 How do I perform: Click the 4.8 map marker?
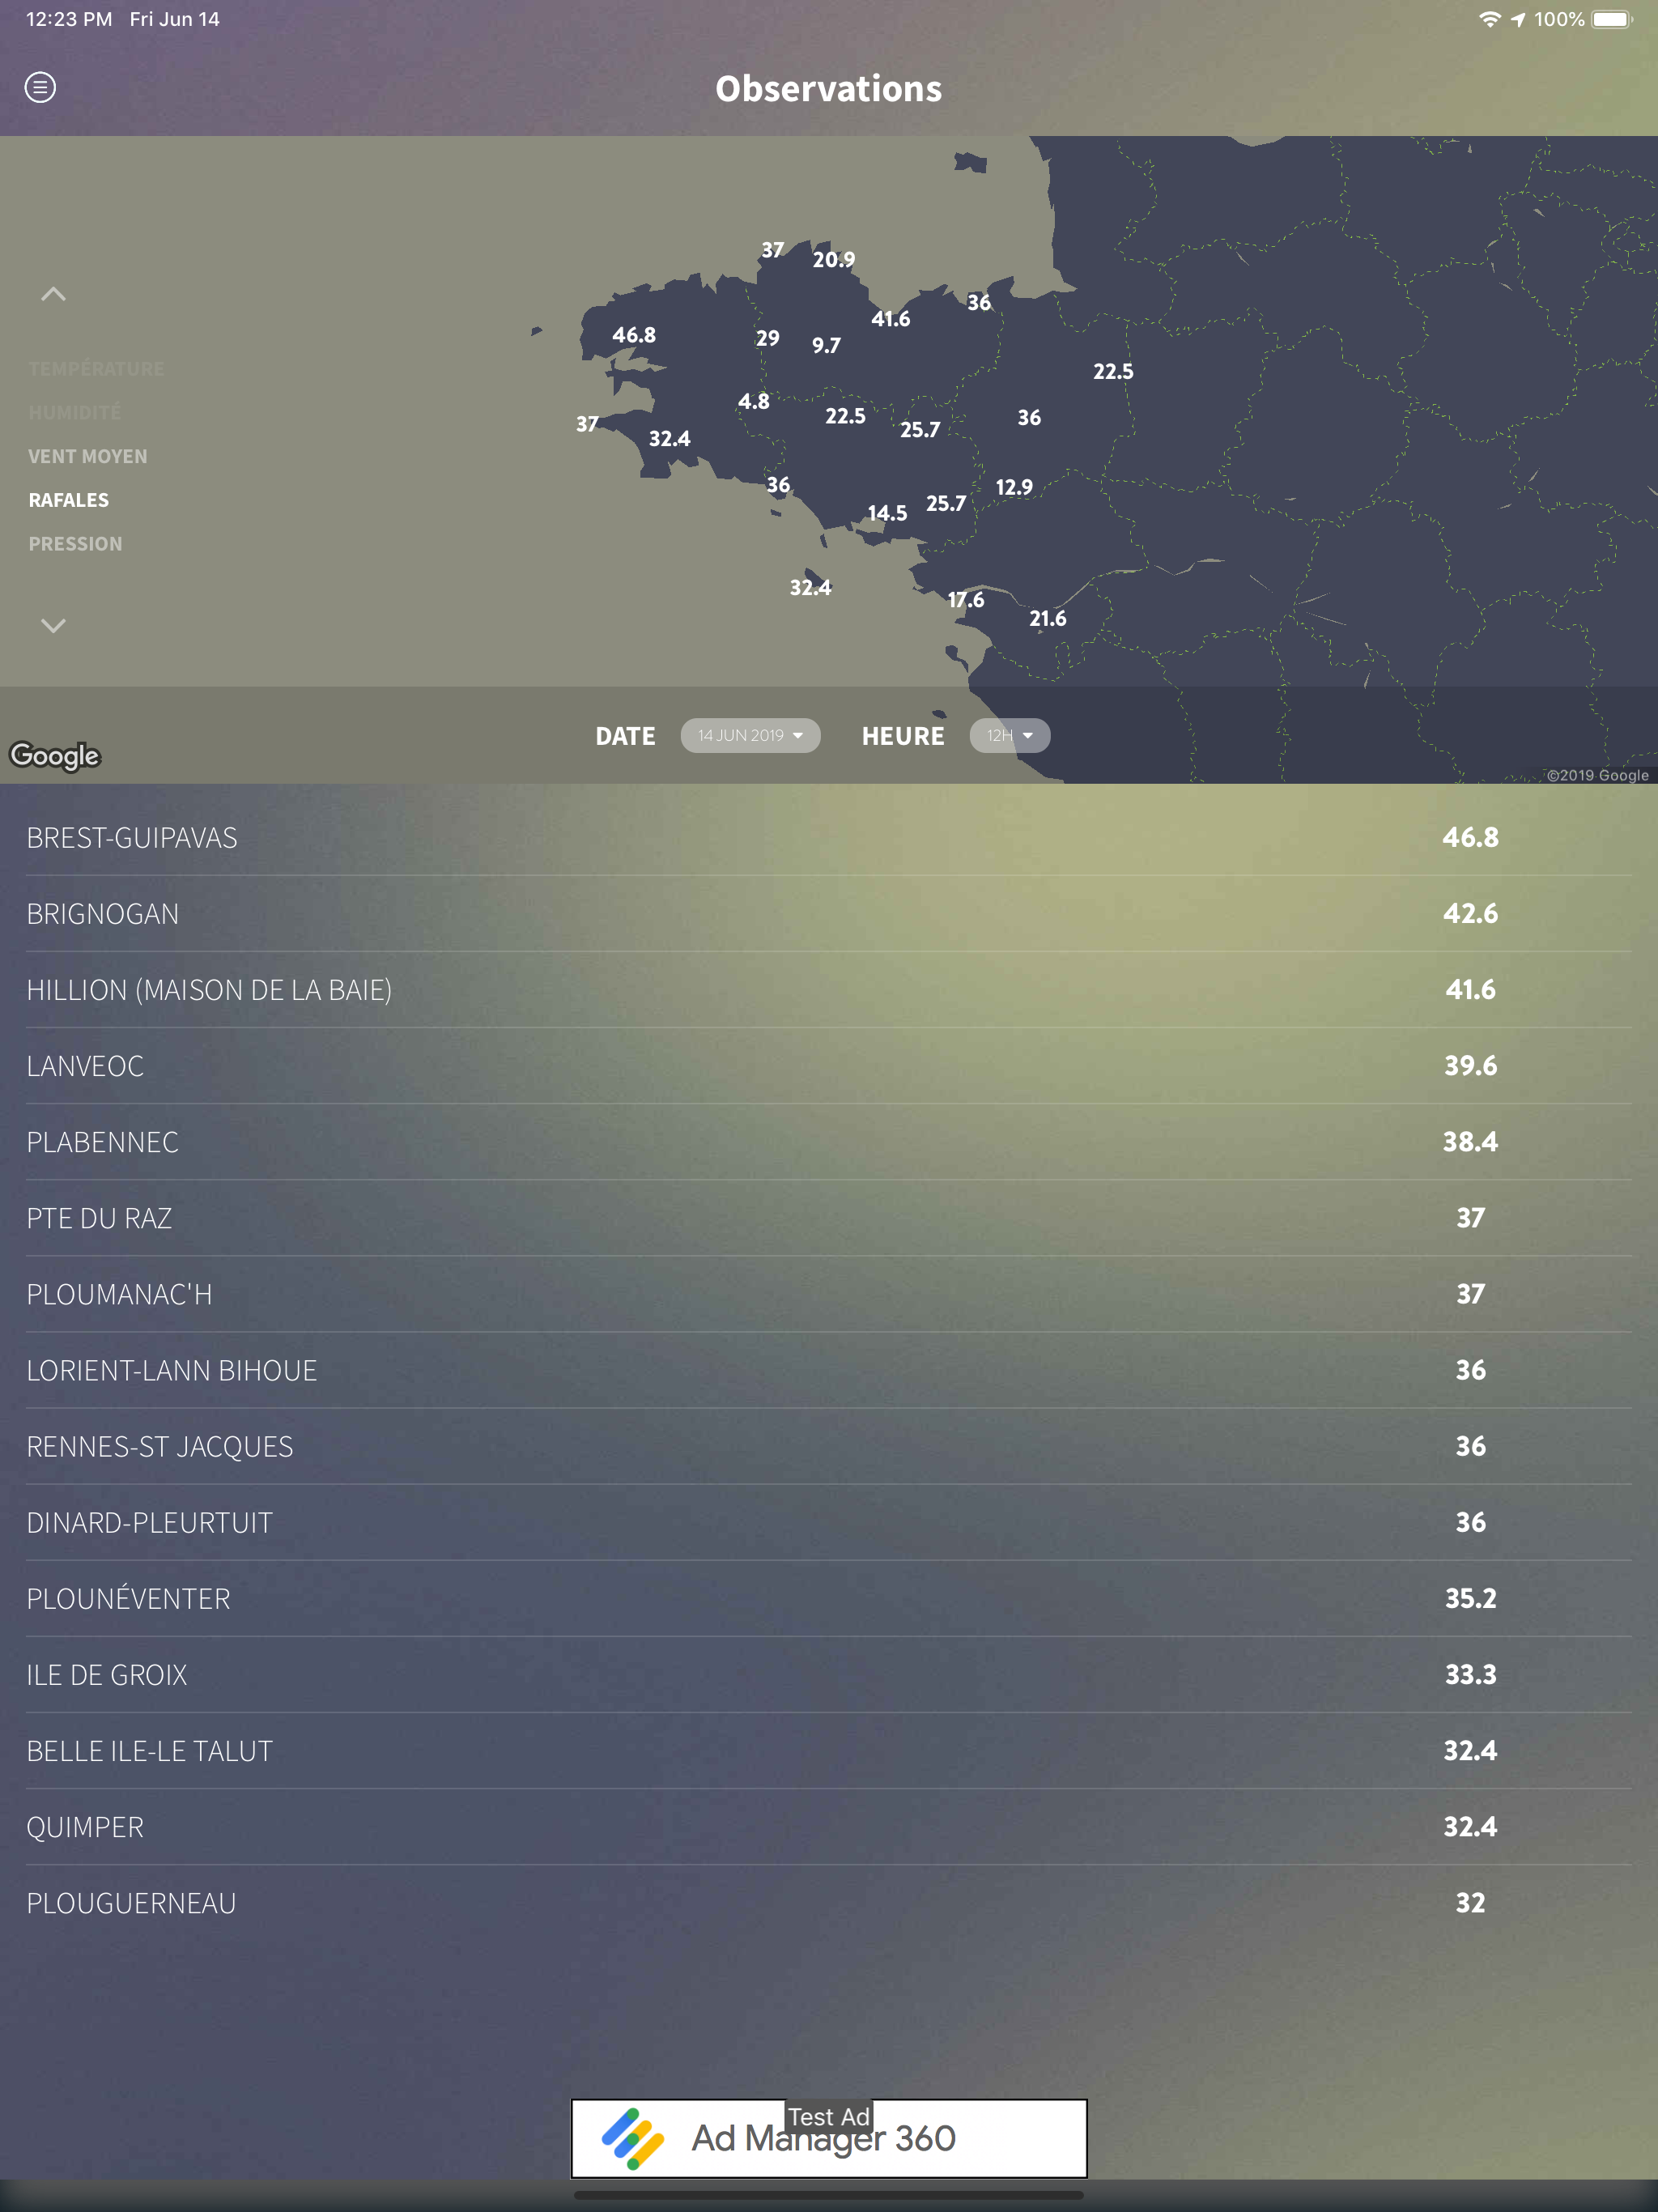[753, 402]
